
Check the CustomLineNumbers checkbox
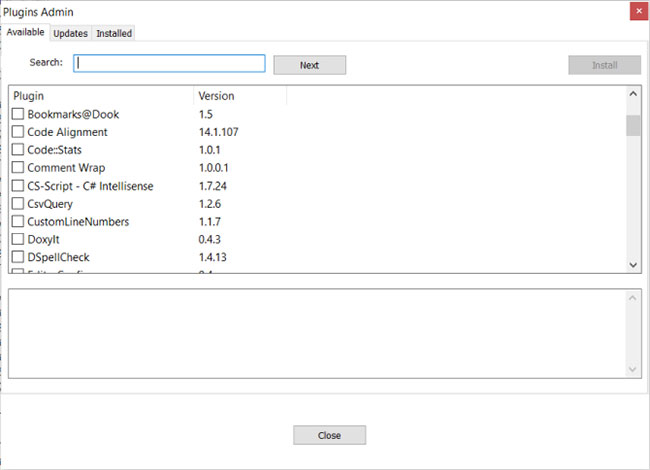[x=18, y=221]
